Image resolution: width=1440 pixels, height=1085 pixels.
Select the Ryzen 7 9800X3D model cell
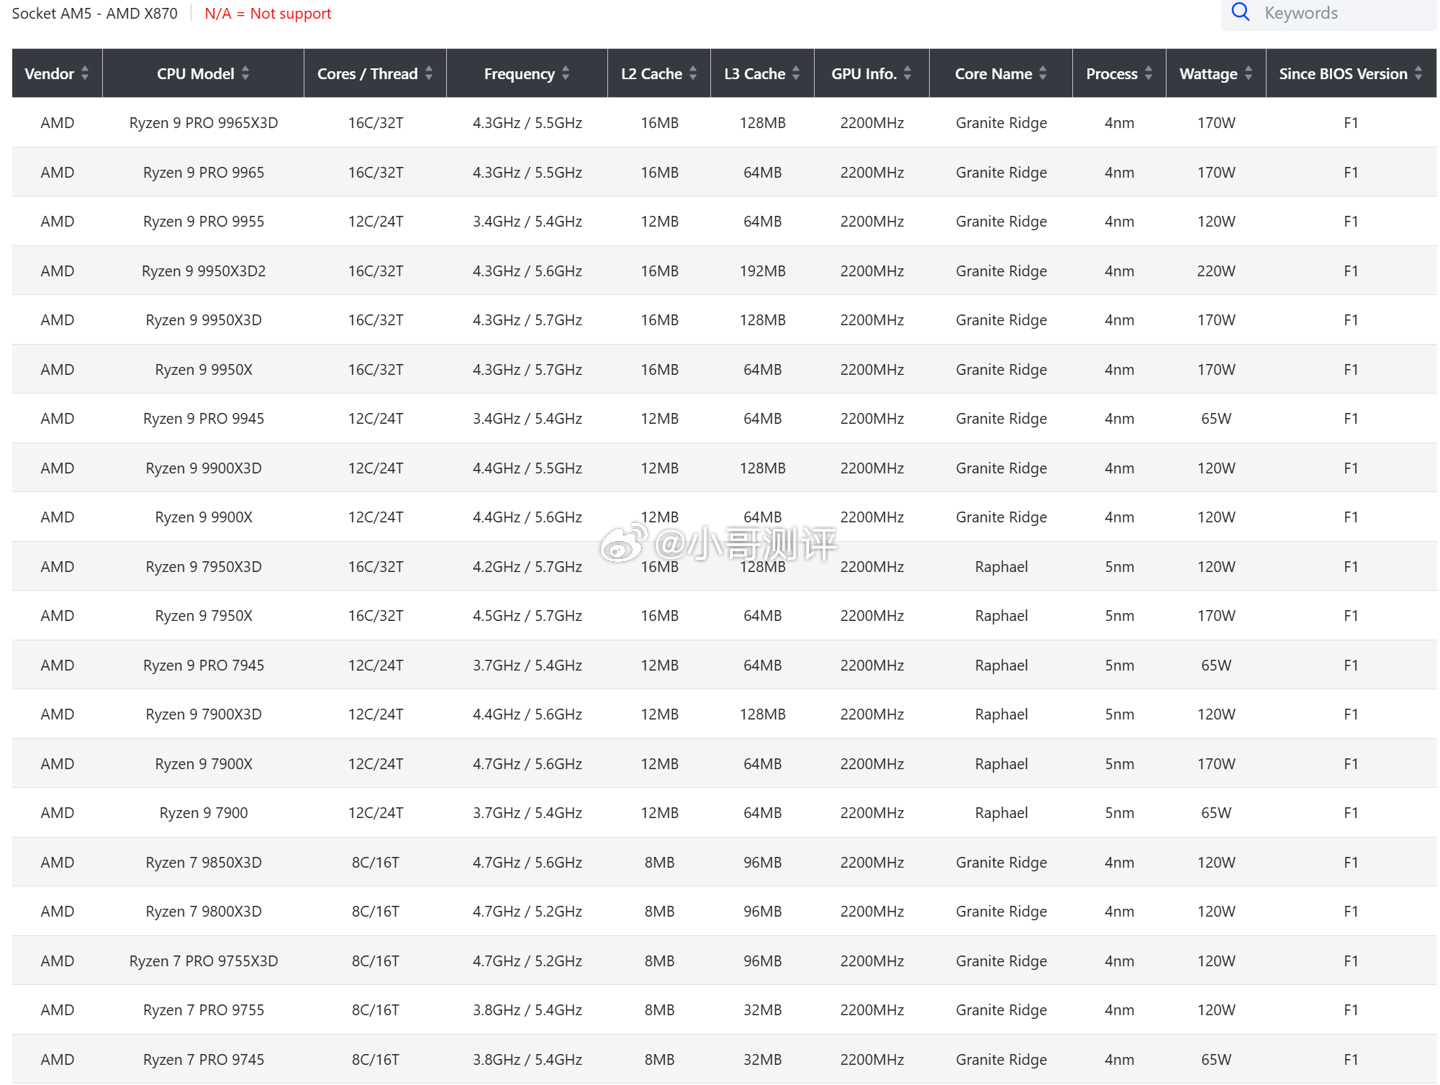click(204, 912)
